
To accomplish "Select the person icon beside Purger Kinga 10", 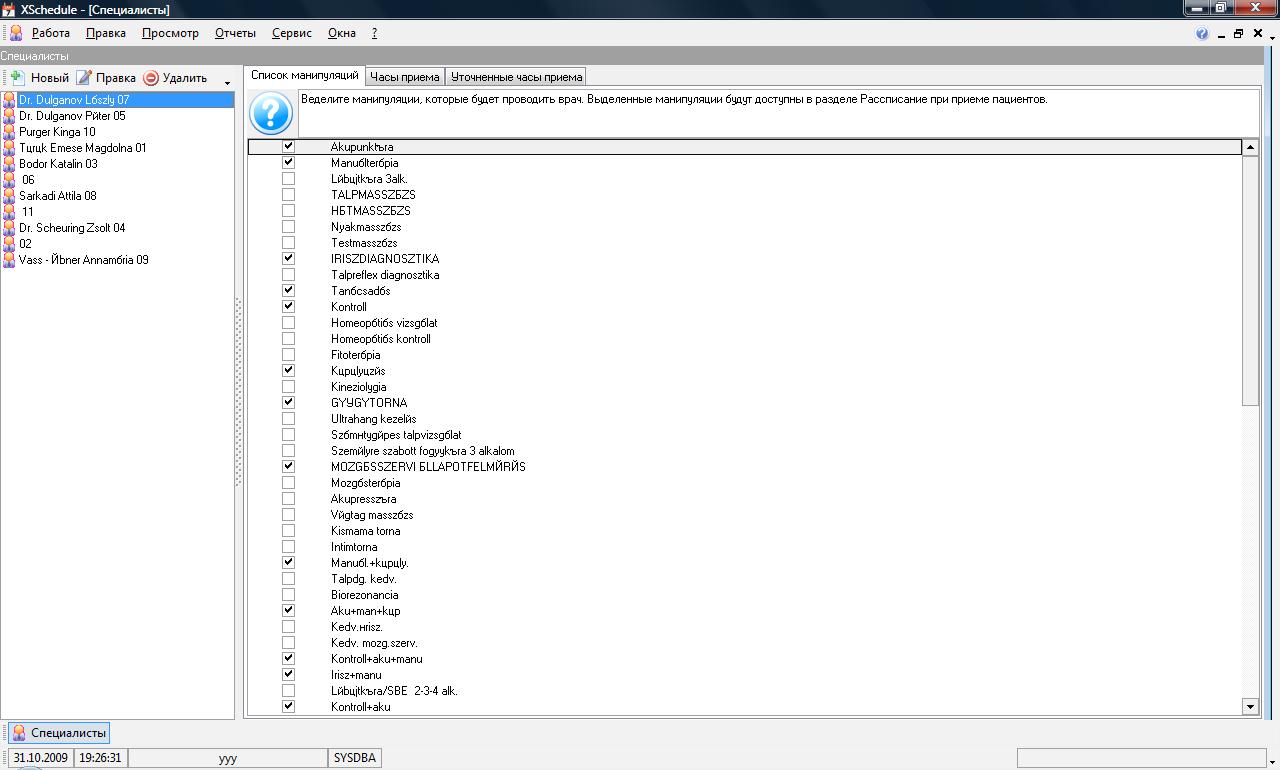I will (9, 132).
